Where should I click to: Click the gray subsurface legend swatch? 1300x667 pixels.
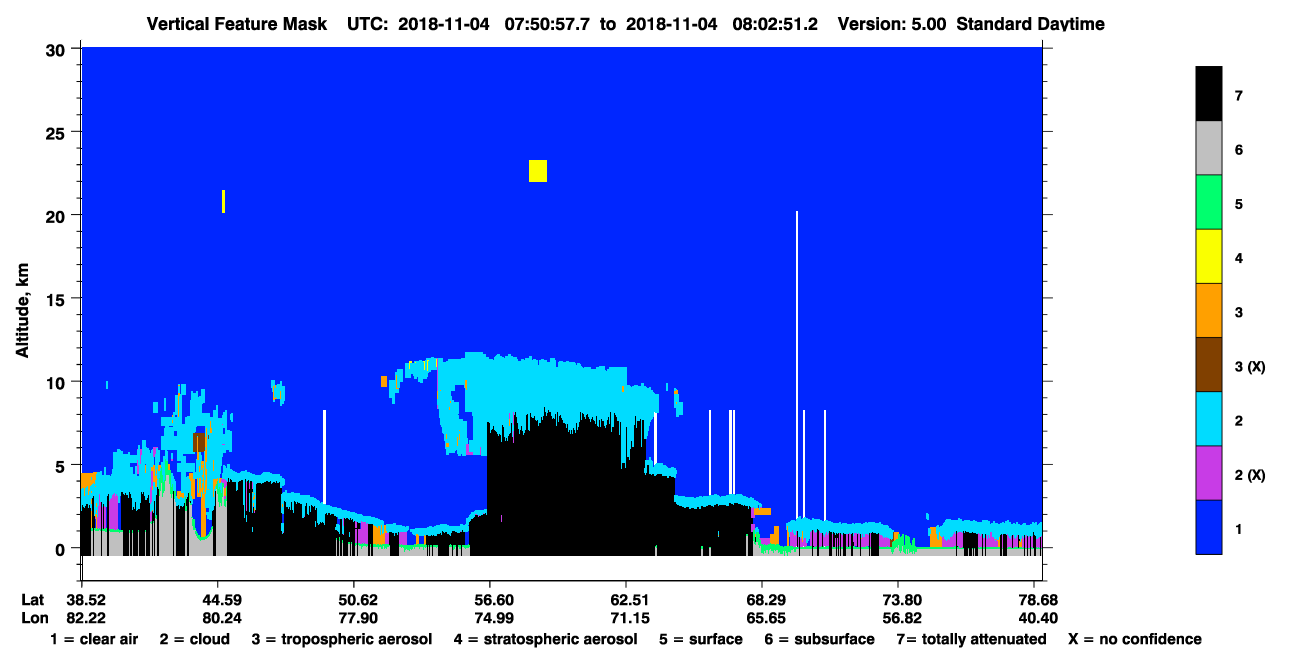[1209, 148]
